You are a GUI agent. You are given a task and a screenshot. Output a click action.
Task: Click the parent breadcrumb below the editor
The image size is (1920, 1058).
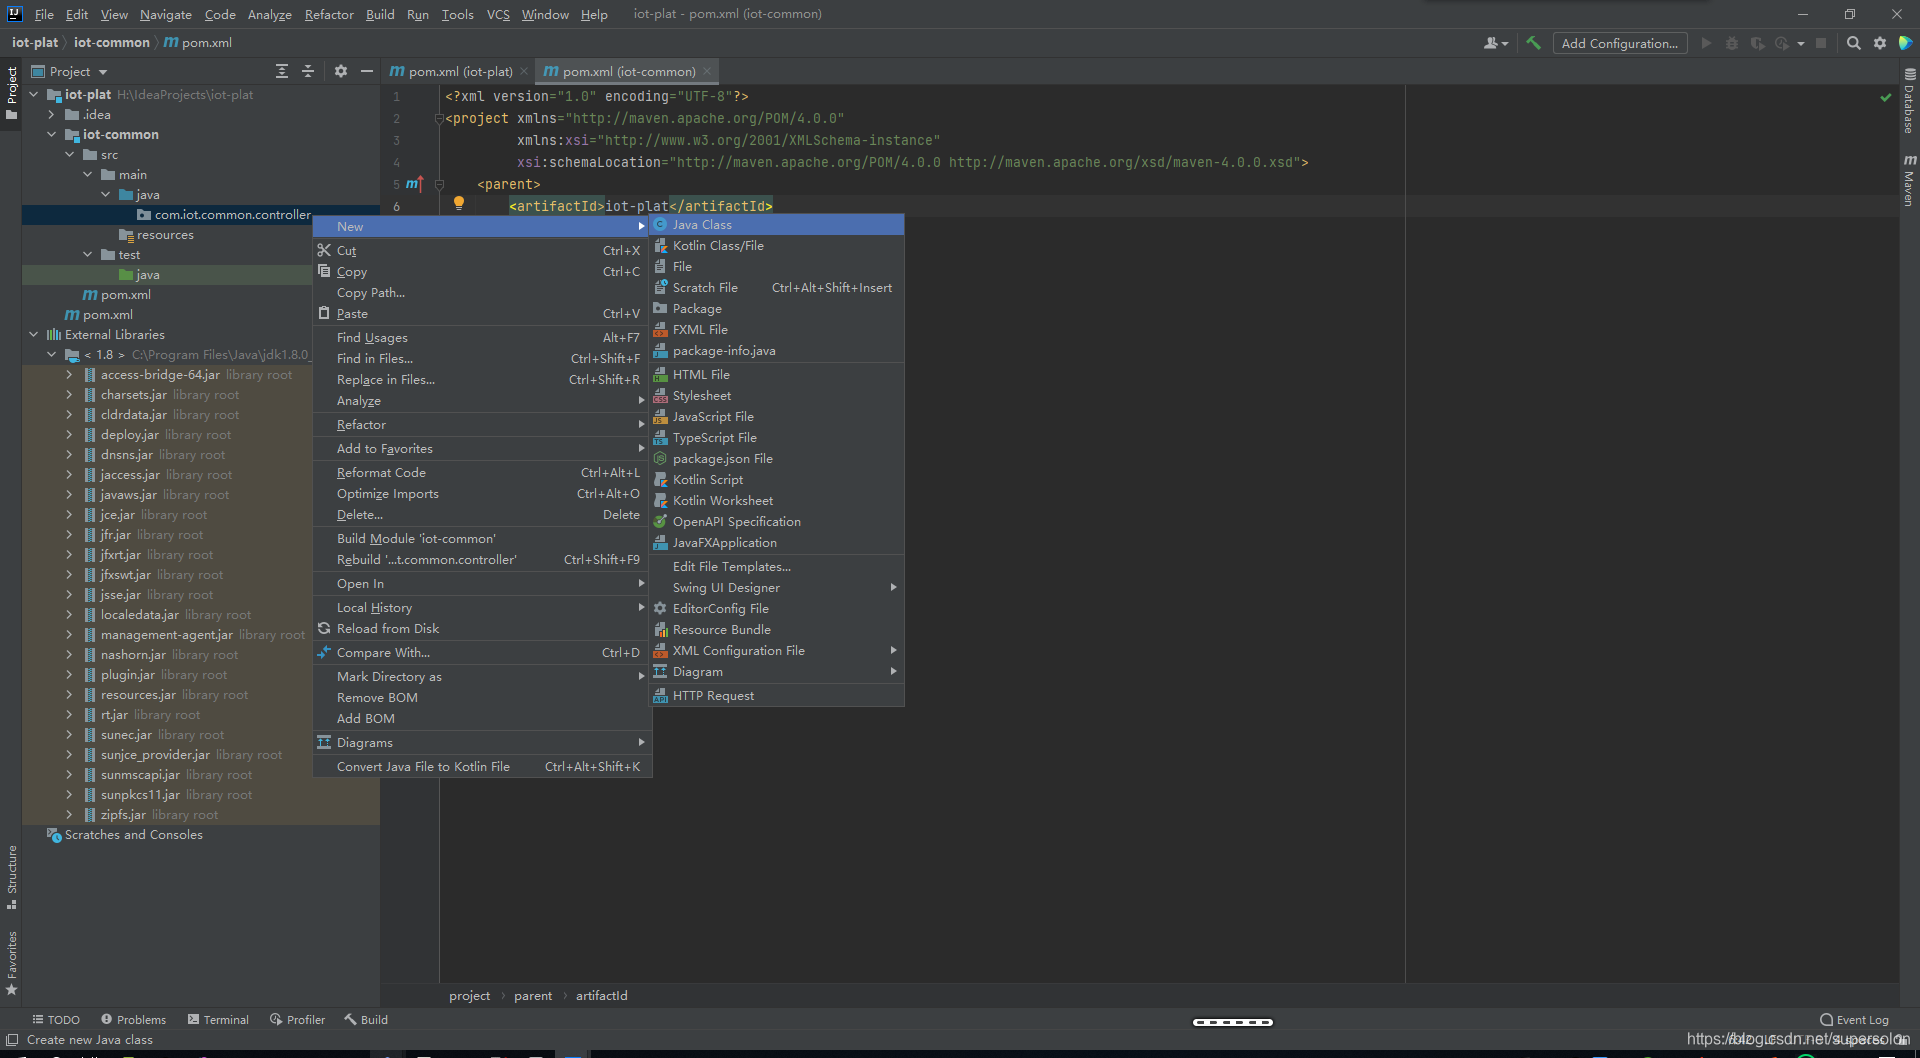click(x=533, y=995)
